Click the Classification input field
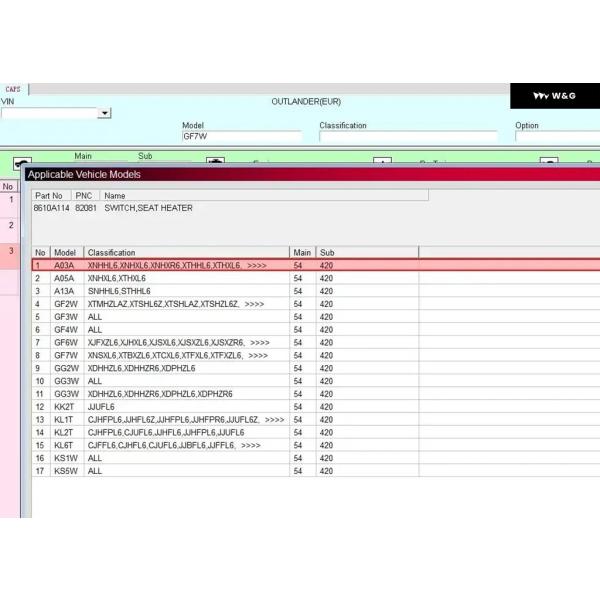Image resolution: width=600 pixels, height=600 pixels. pos(408,137)
